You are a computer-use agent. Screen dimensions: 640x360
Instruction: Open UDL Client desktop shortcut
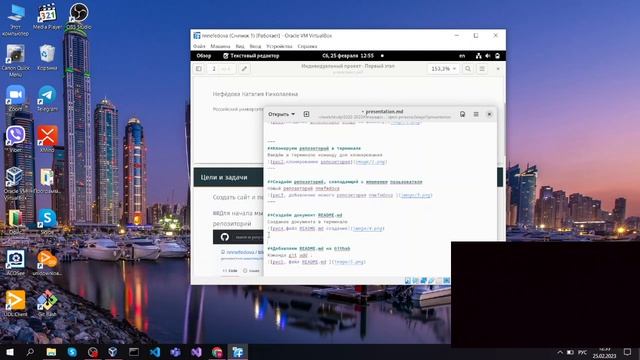(x=16, y=303)
